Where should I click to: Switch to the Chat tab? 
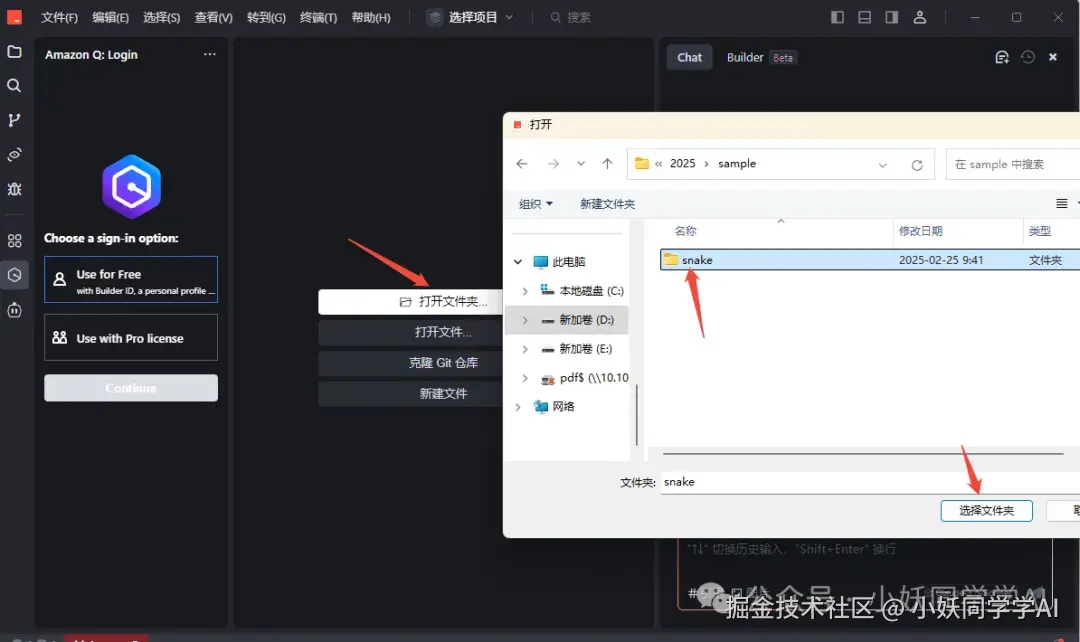pyautogui.click(x=689, y=57)
